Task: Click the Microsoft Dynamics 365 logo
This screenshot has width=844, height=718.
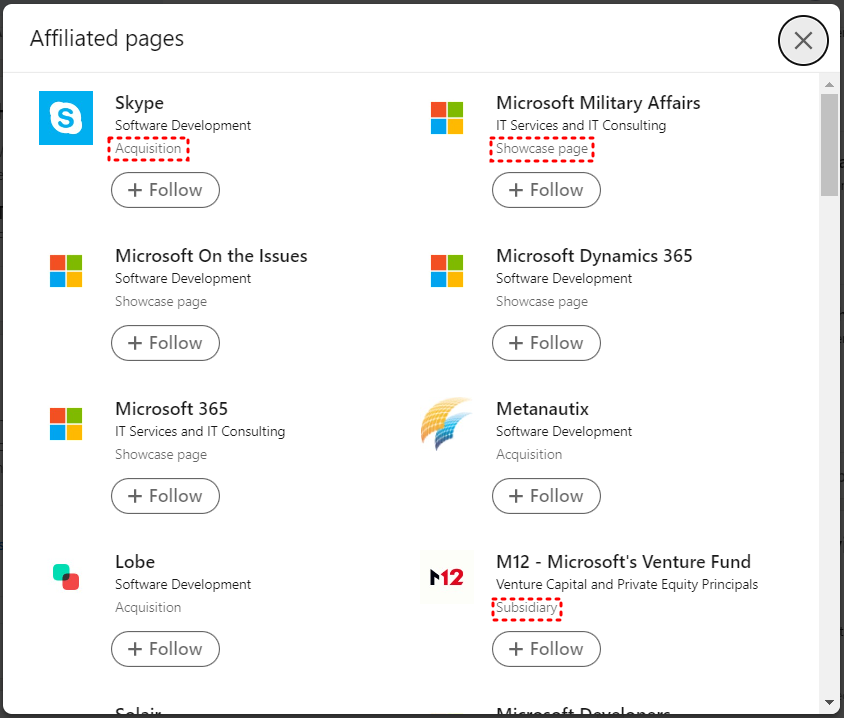Action: click(447, 271)
